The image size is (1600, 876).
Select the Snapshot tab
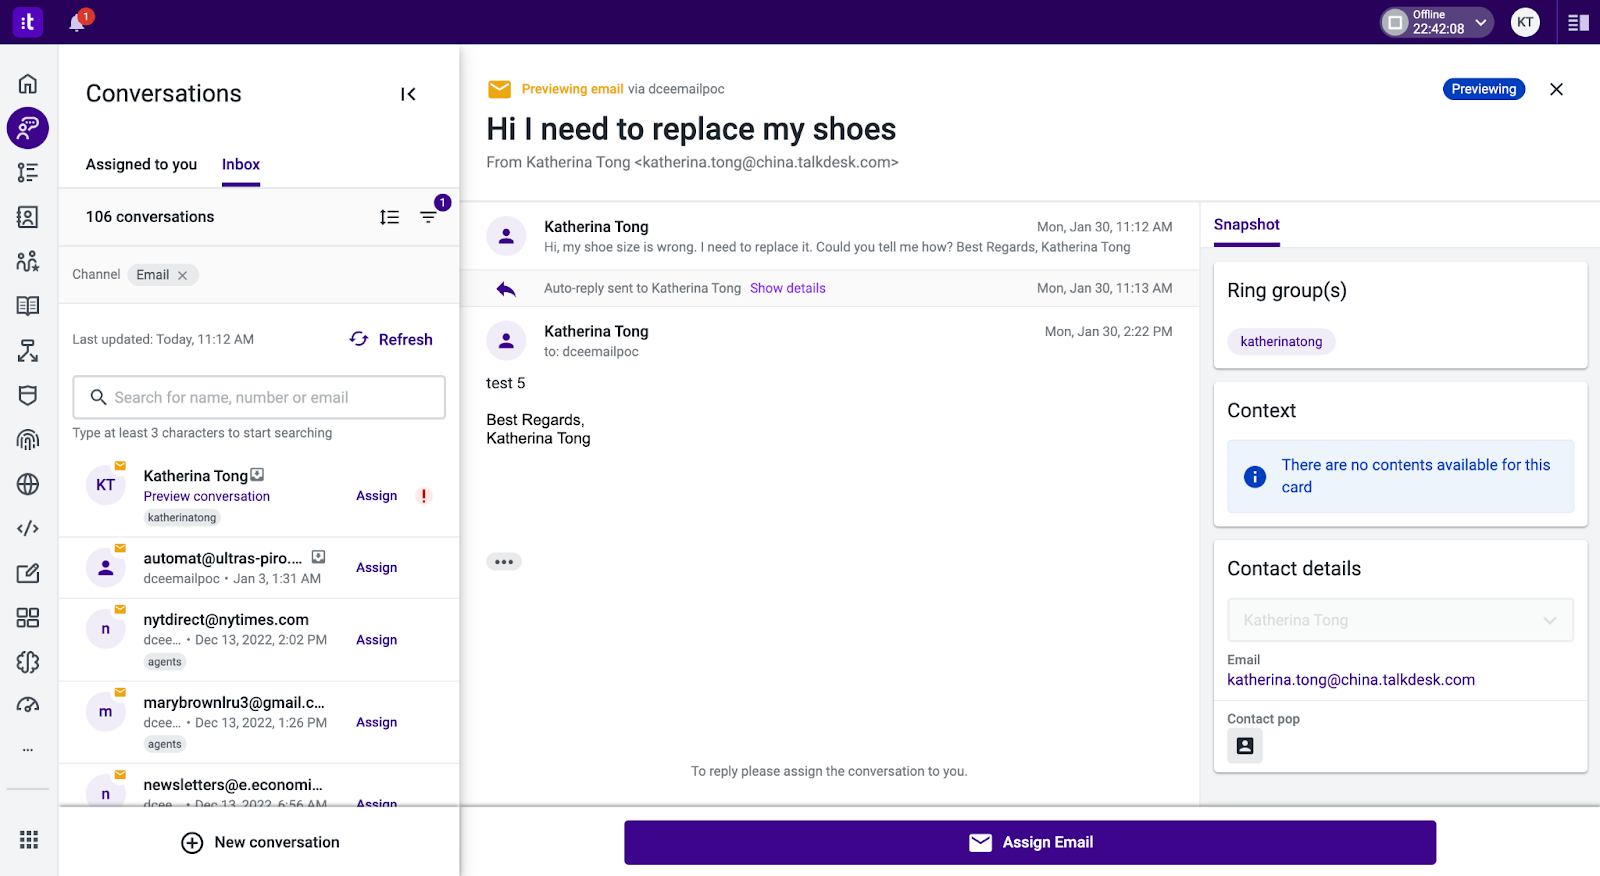(1247, 225)
